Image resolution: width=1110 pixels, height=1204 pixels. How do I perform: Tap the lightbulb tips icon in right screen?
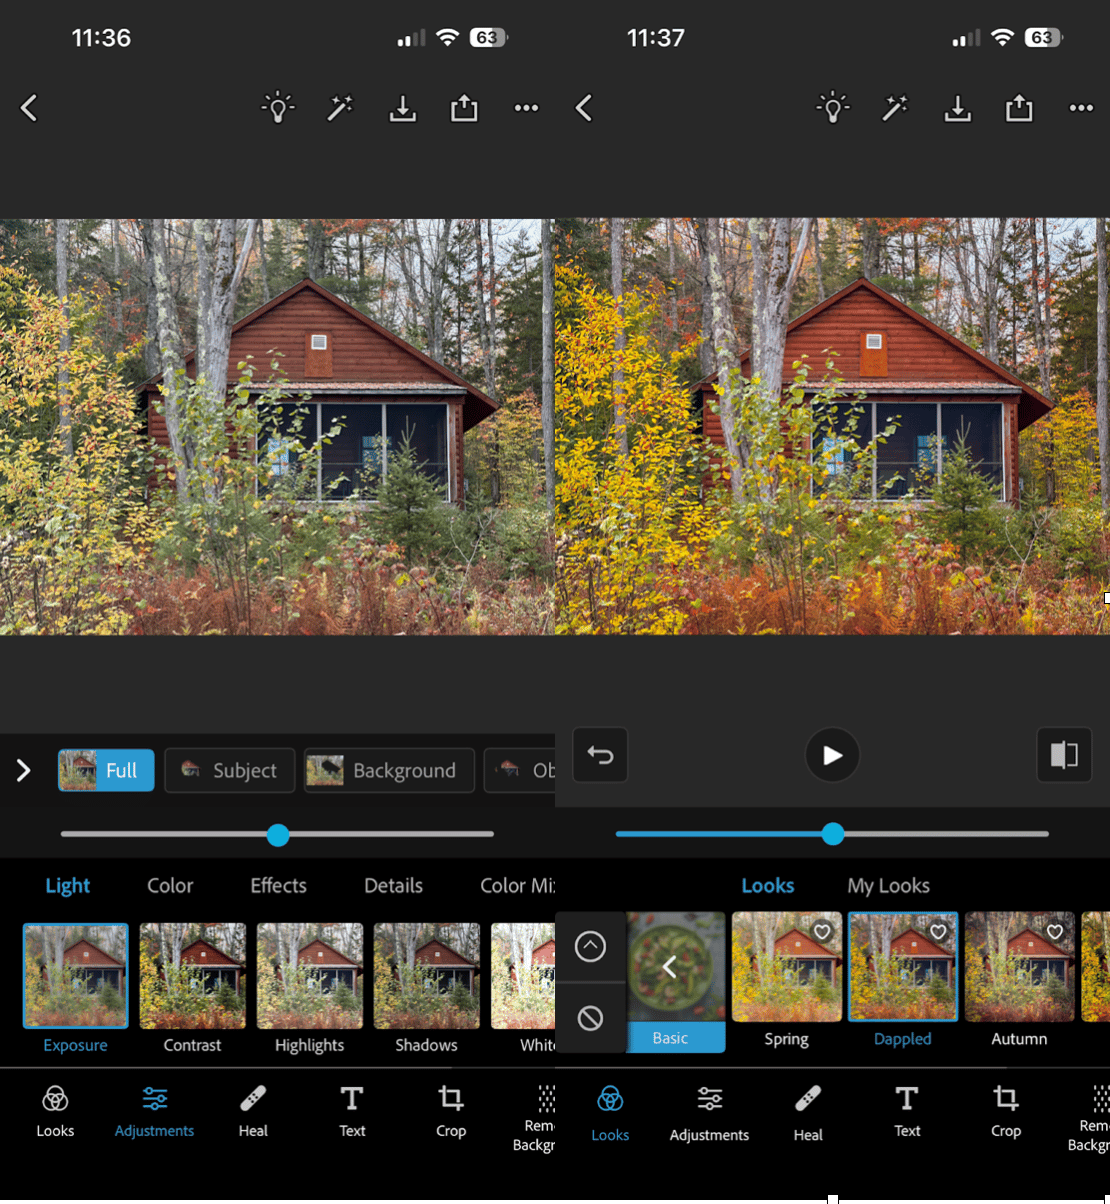(x=833, y=108)
